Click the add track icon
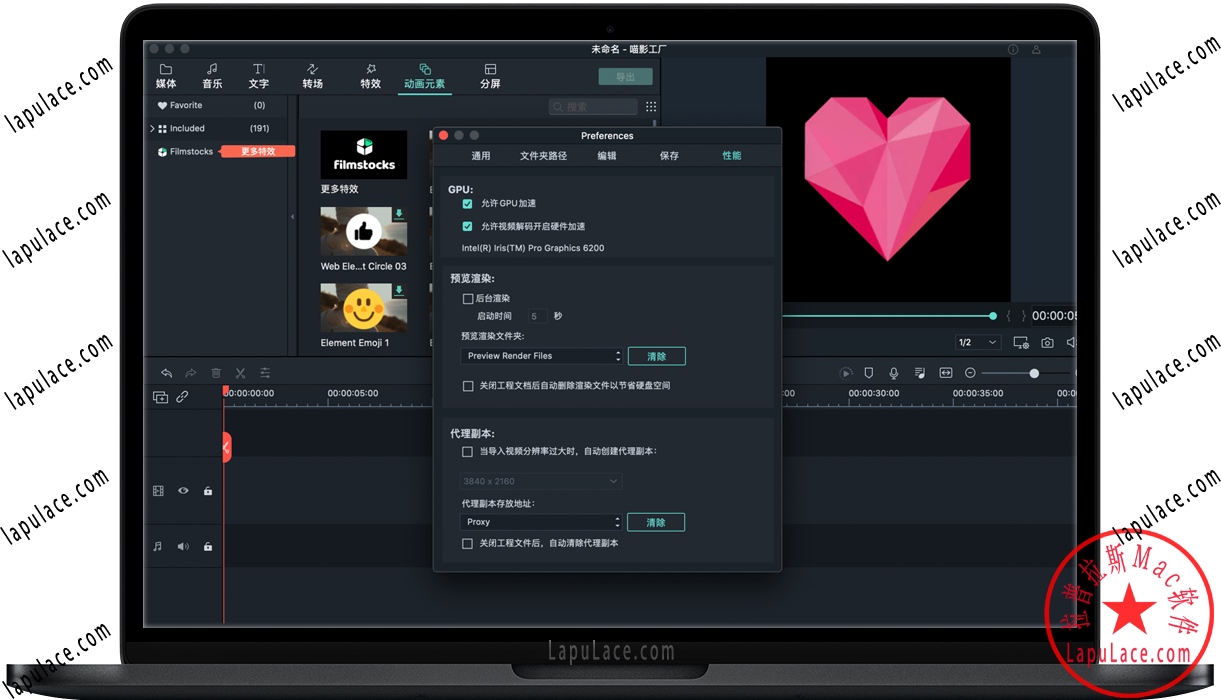The height and width of the screenshot is (700, 1221). (160, 397)
